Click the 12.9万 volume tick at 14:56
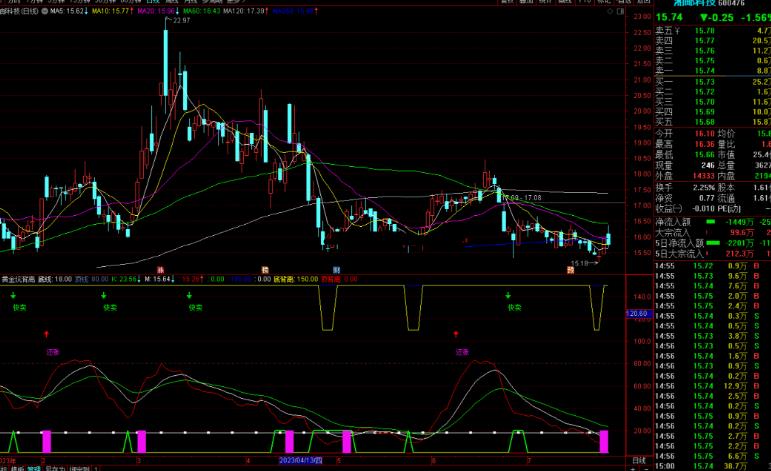771x471 pixels. [x=735, y=386]
